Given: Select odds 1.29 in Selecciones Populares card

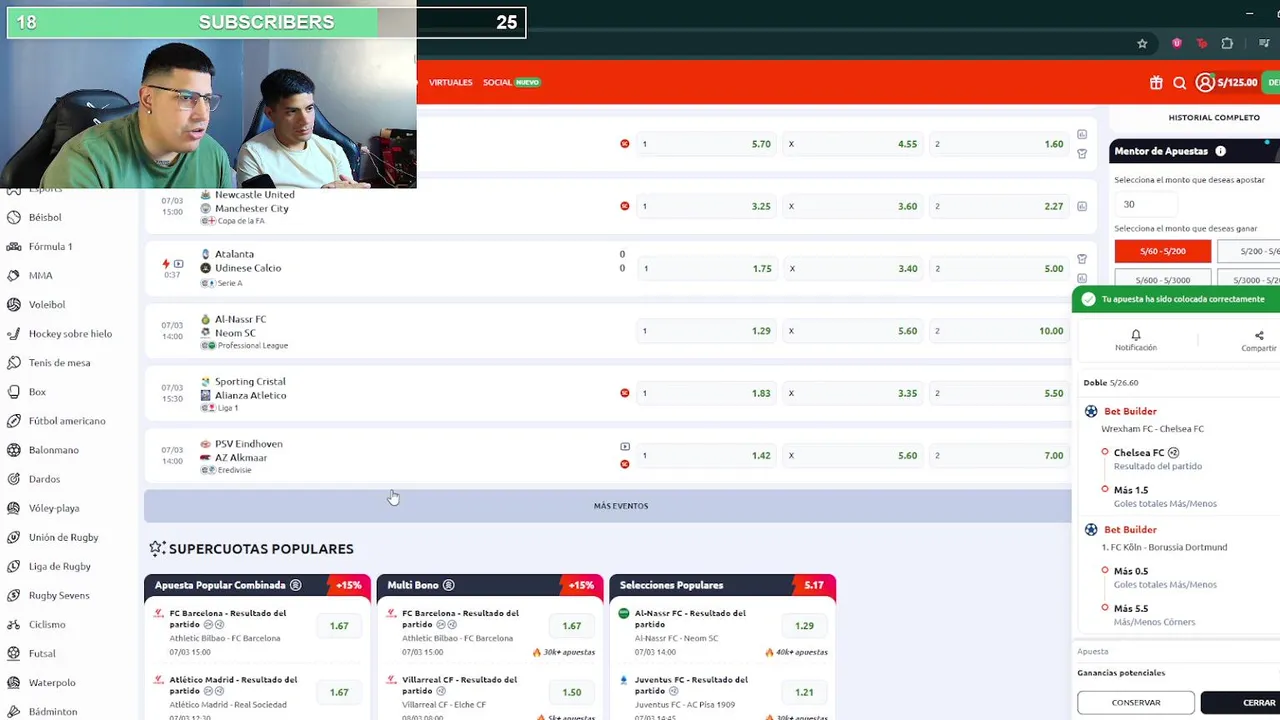Looking at the screenshot, I should [x=804, y=626].
